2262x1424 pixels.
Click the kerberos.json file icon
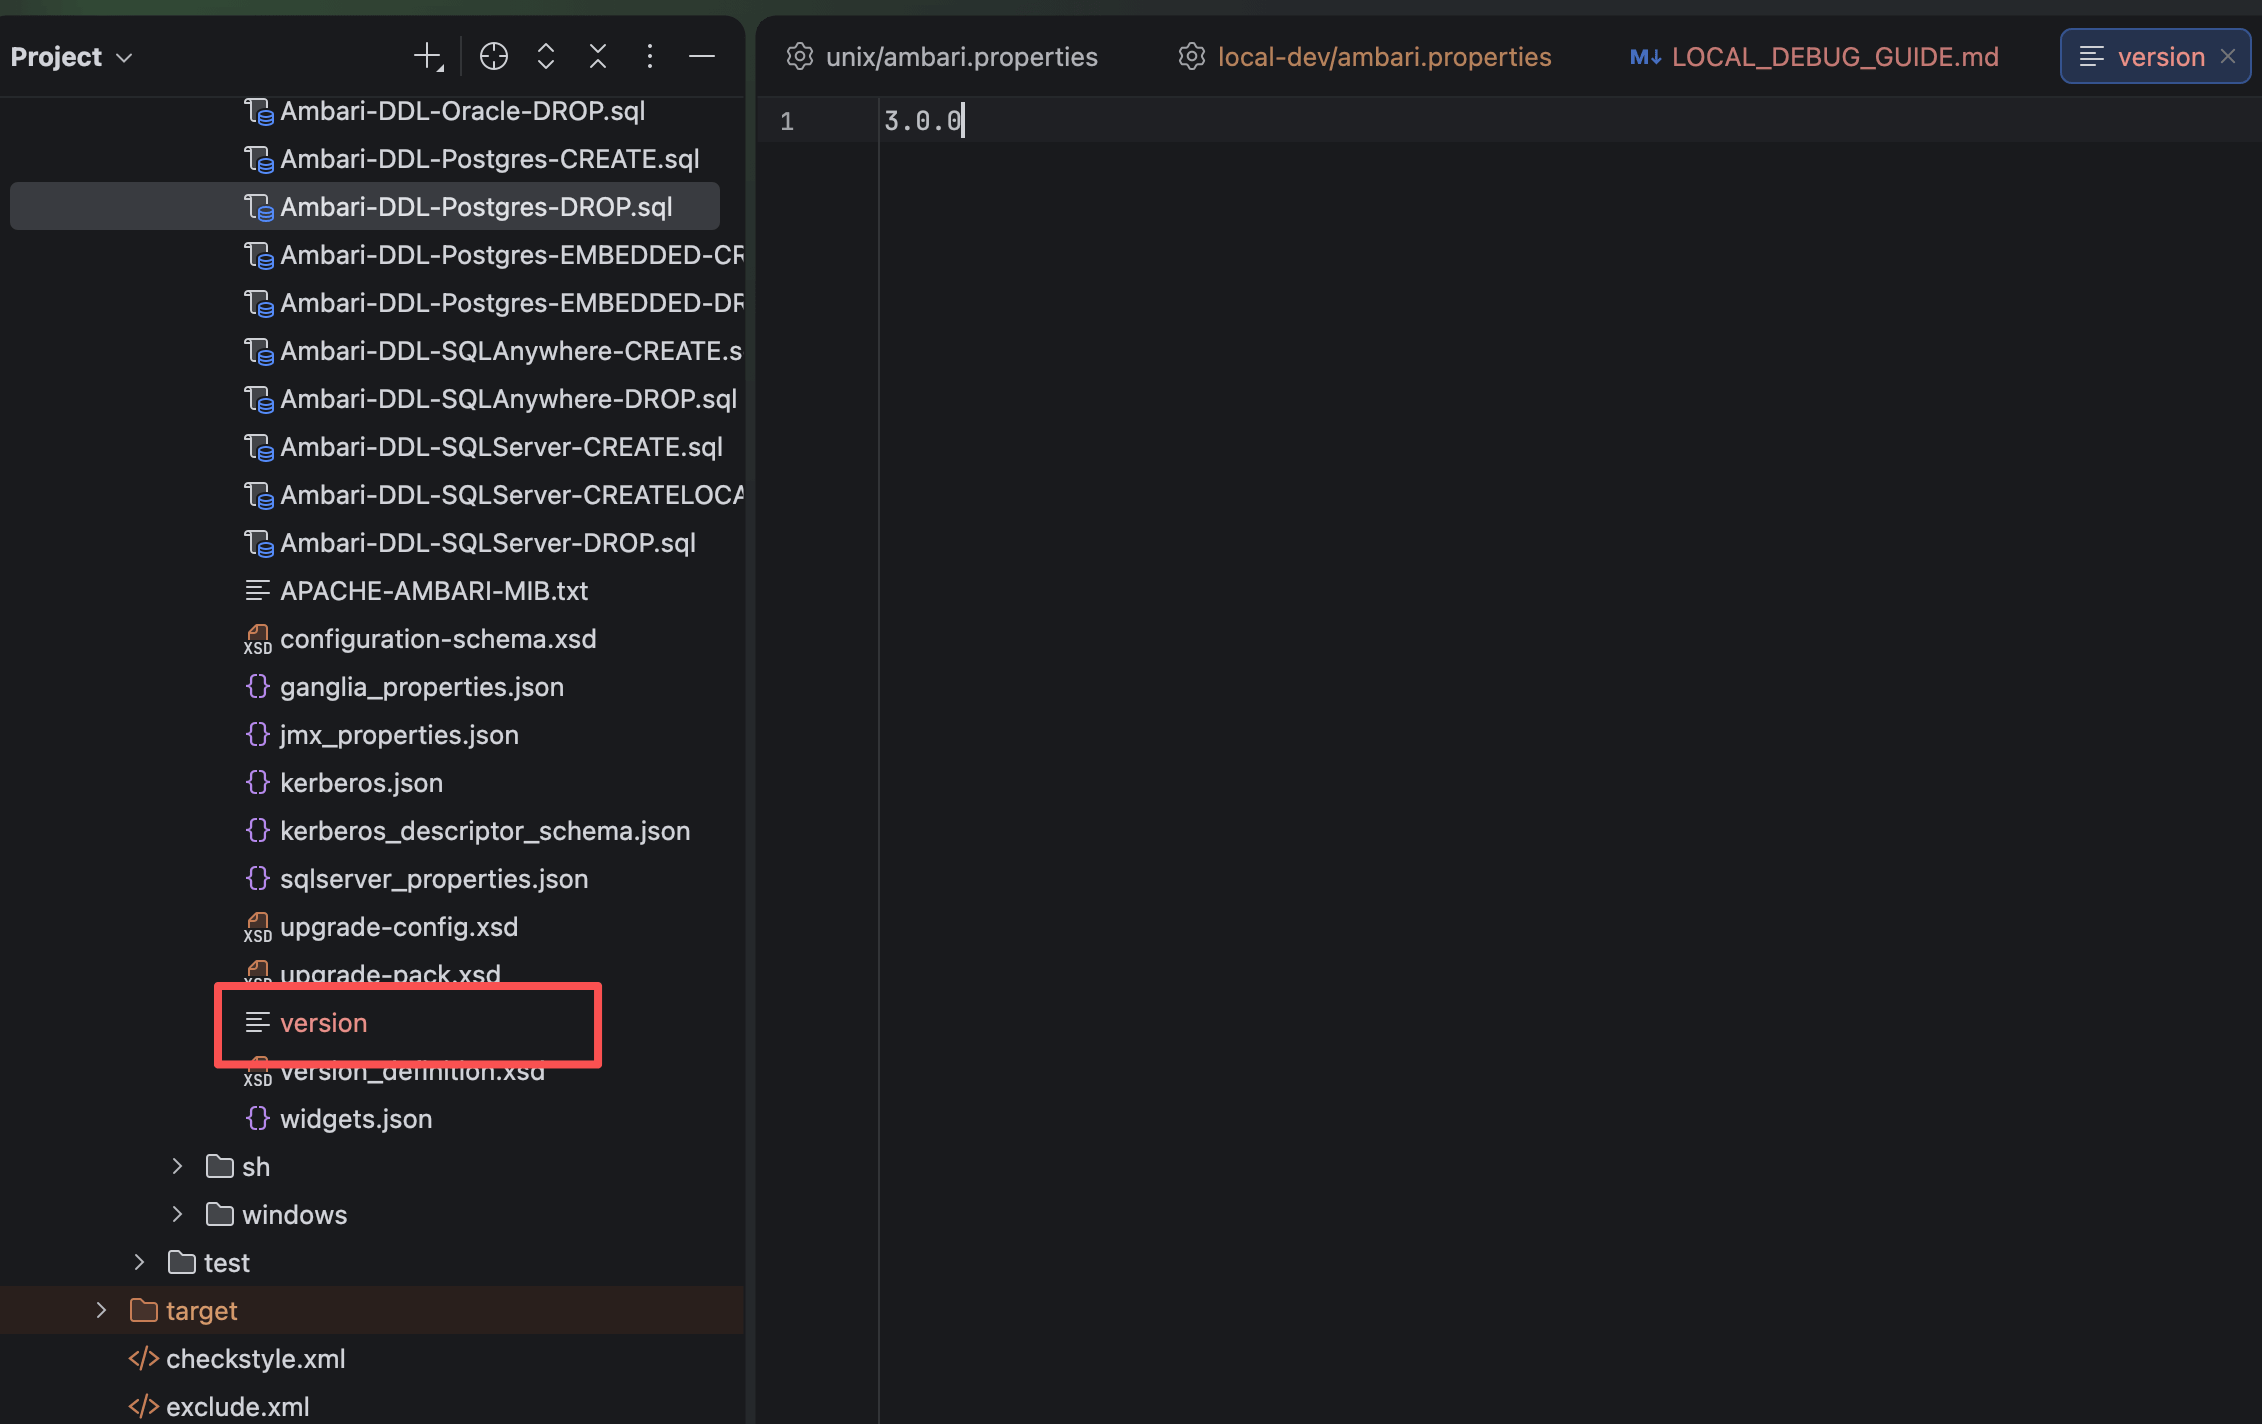point(257,783)
